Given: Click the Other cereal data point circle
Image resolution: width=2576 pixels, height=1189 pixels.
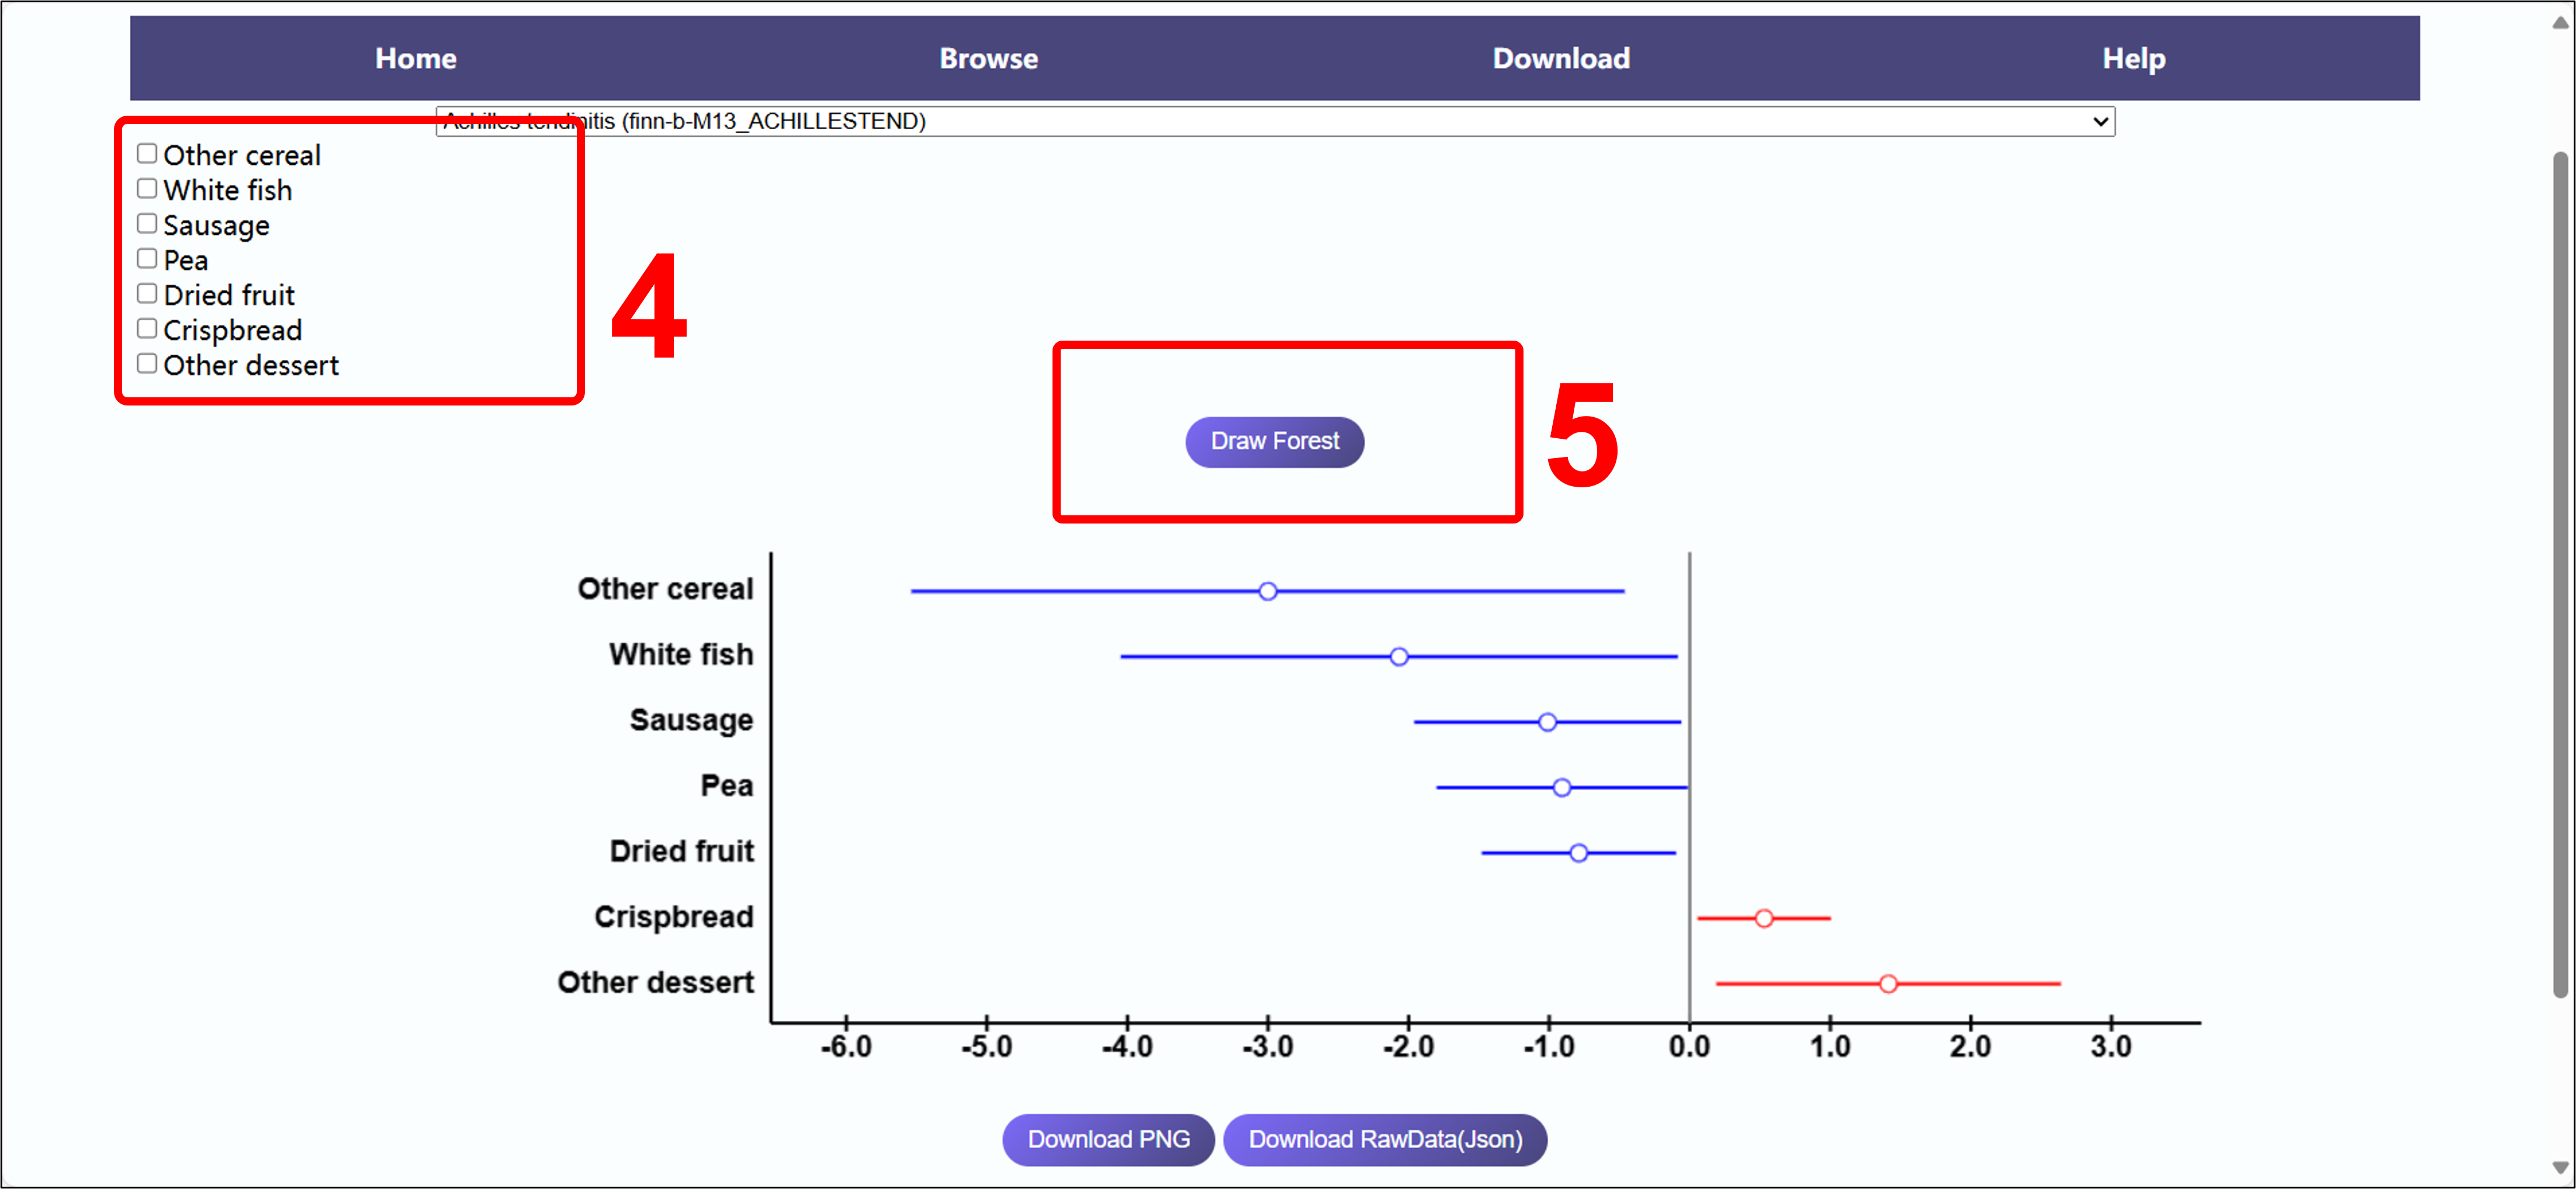Looking at the screenshot, I should coord(1267,591).
